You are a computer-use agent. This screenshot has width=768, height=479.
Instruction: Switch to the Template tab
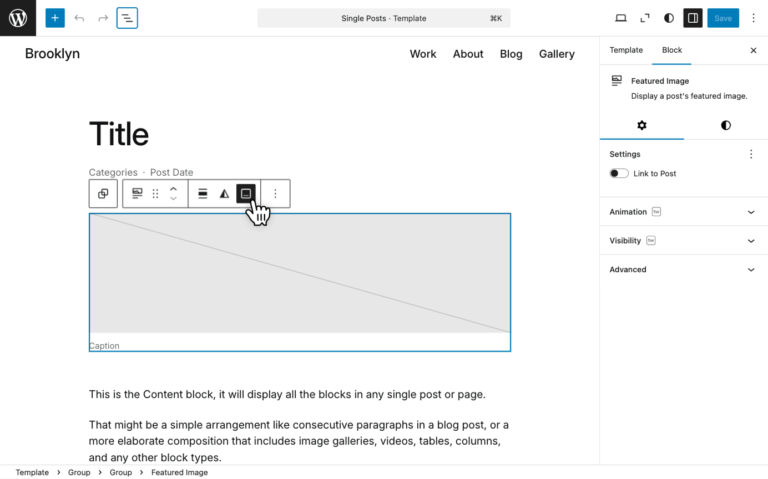coord(626,50)
